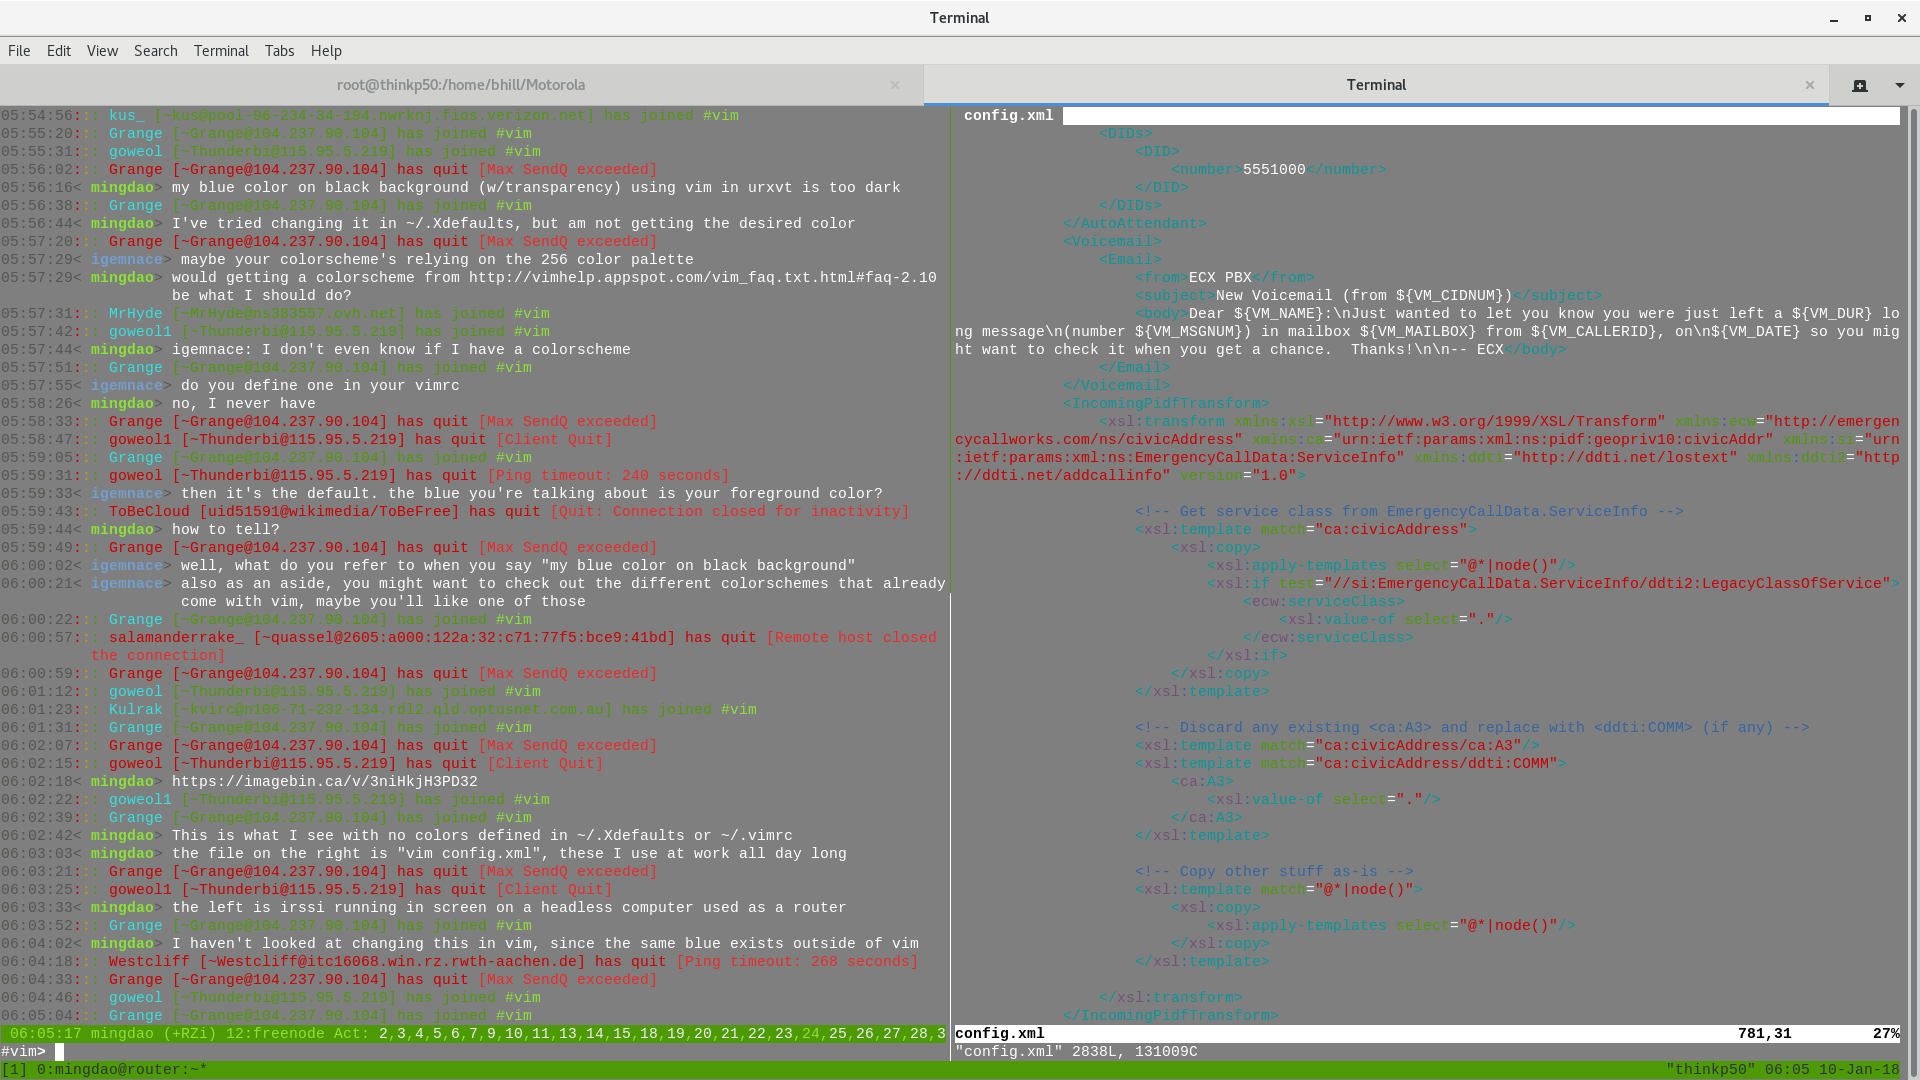Click the Westcliff ping timeout quit line
Screen dimensions: 1920x1080
pos(459,962)
